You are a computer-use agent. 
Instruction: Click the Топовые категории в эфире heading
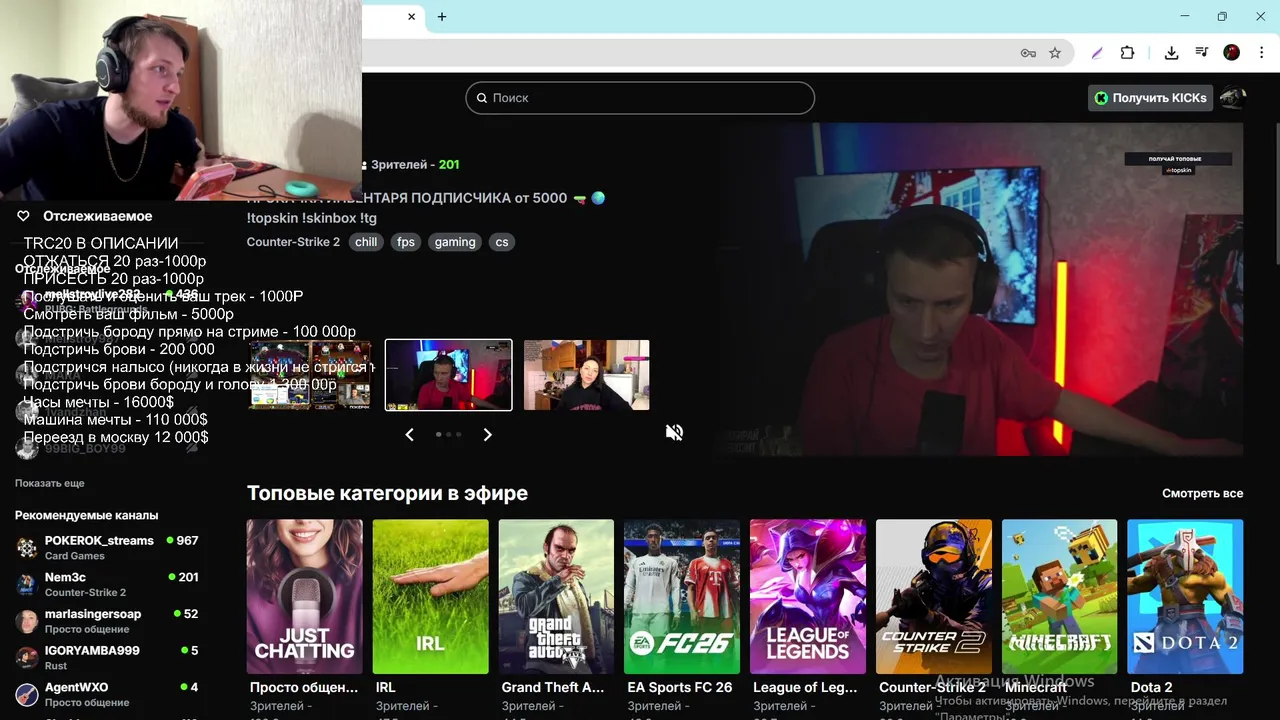tap(387, 493)
